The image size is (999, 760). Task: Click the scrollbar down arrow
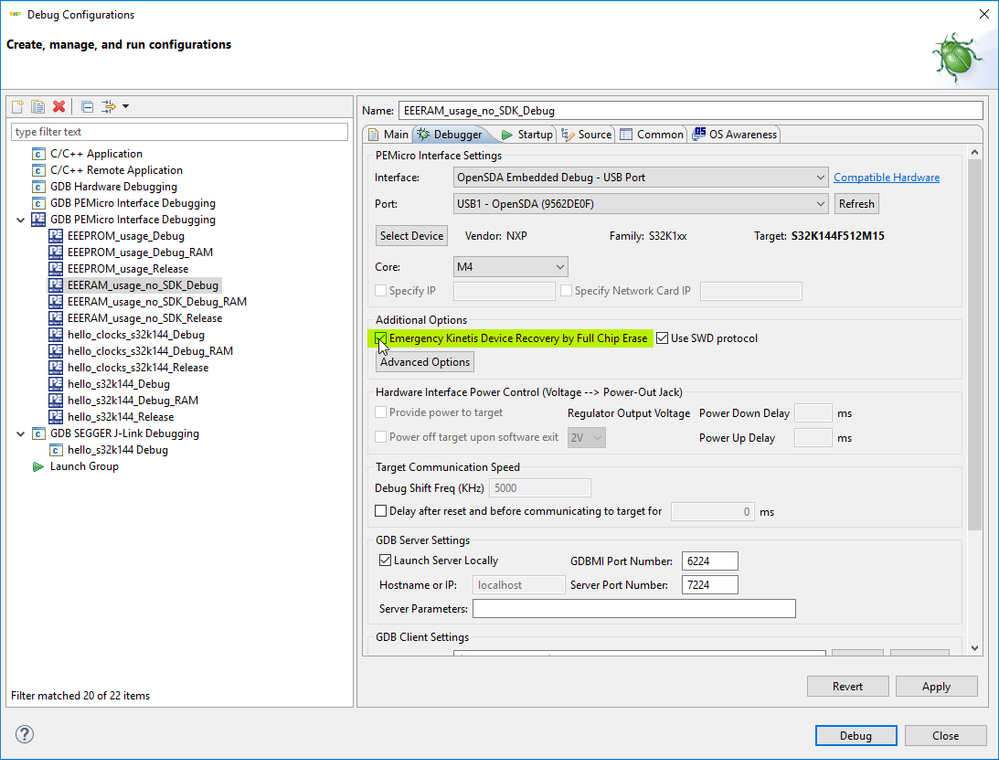[974, 648]
